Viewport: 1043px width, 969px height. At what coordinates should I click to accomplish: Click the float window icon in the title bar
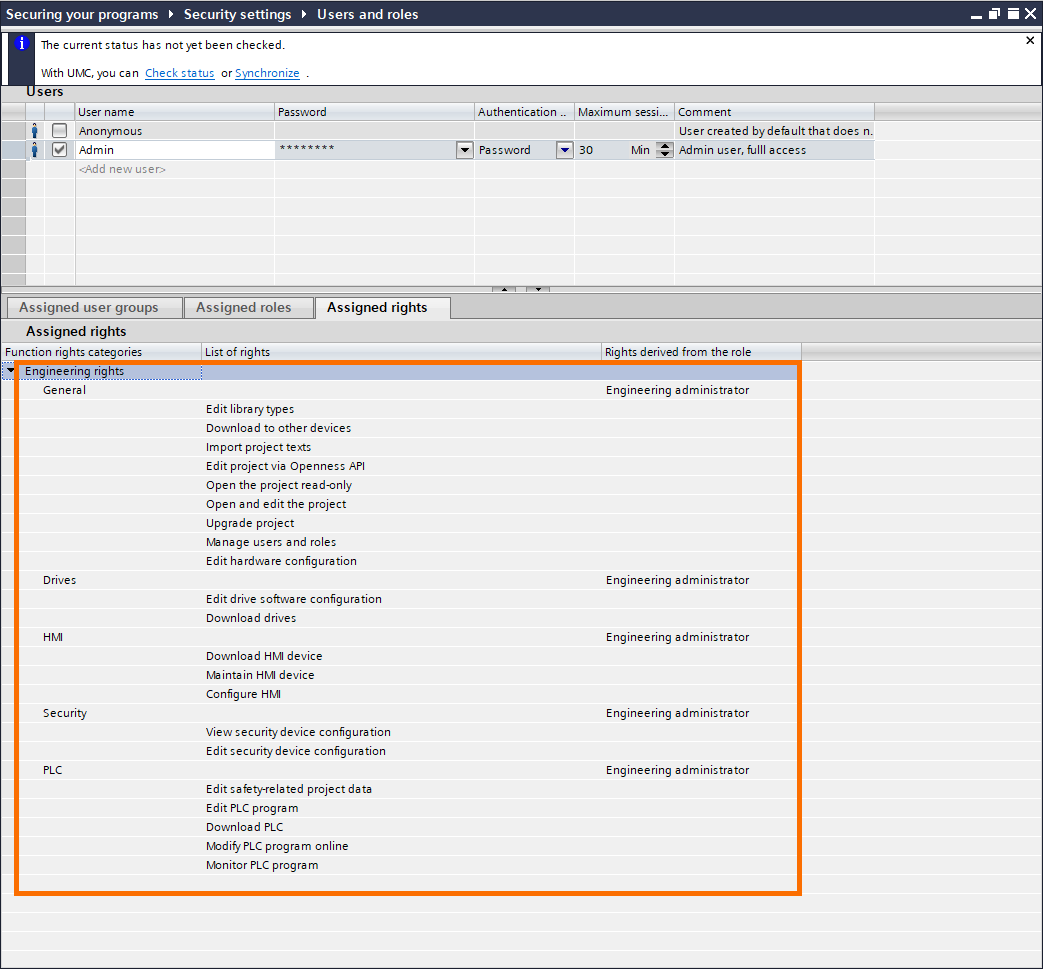[992, 13]
